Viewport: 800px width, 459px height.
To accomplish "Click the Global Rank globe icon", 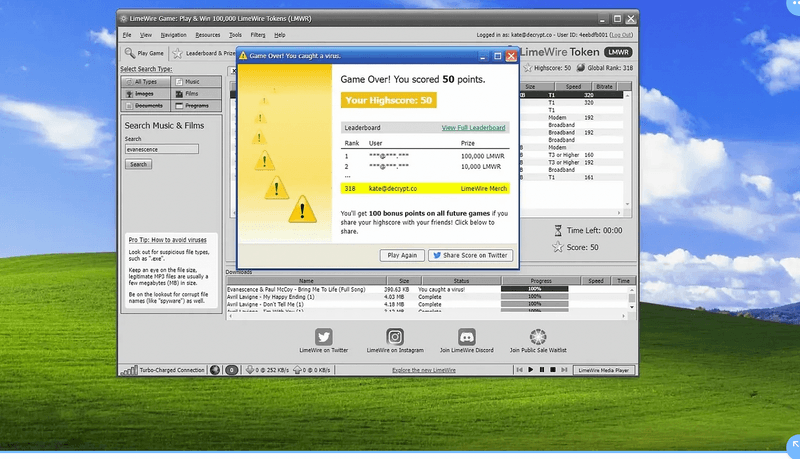I will click(x=581, y=68).
